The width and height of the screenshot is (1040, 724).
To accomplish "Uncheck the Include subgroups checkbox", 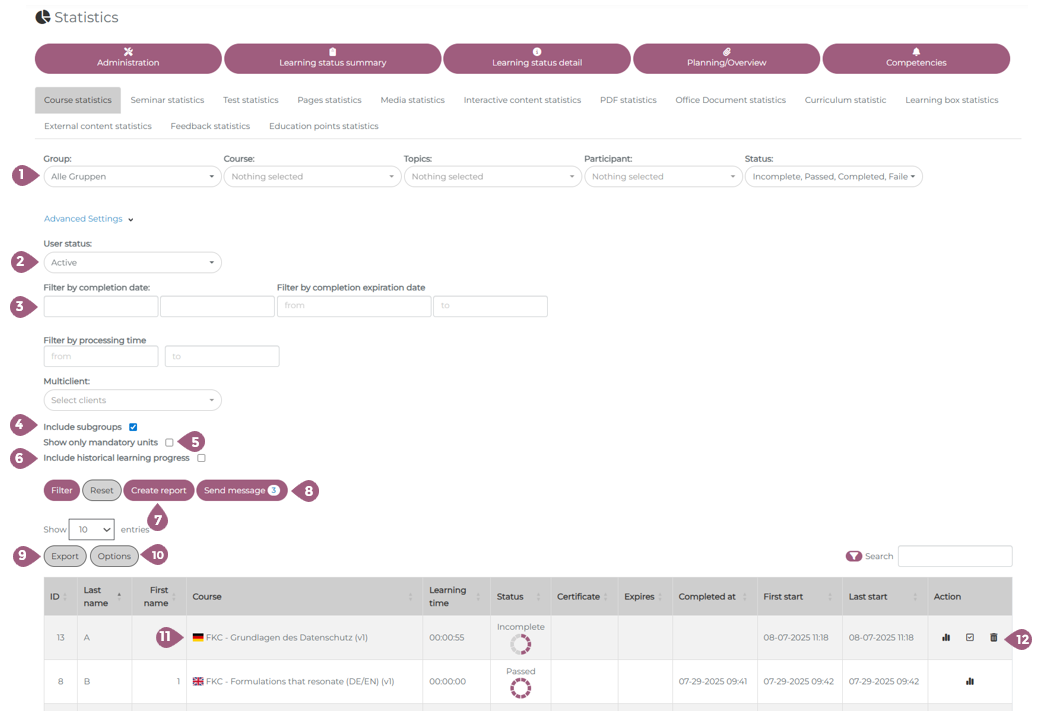I will coord(133,427).
